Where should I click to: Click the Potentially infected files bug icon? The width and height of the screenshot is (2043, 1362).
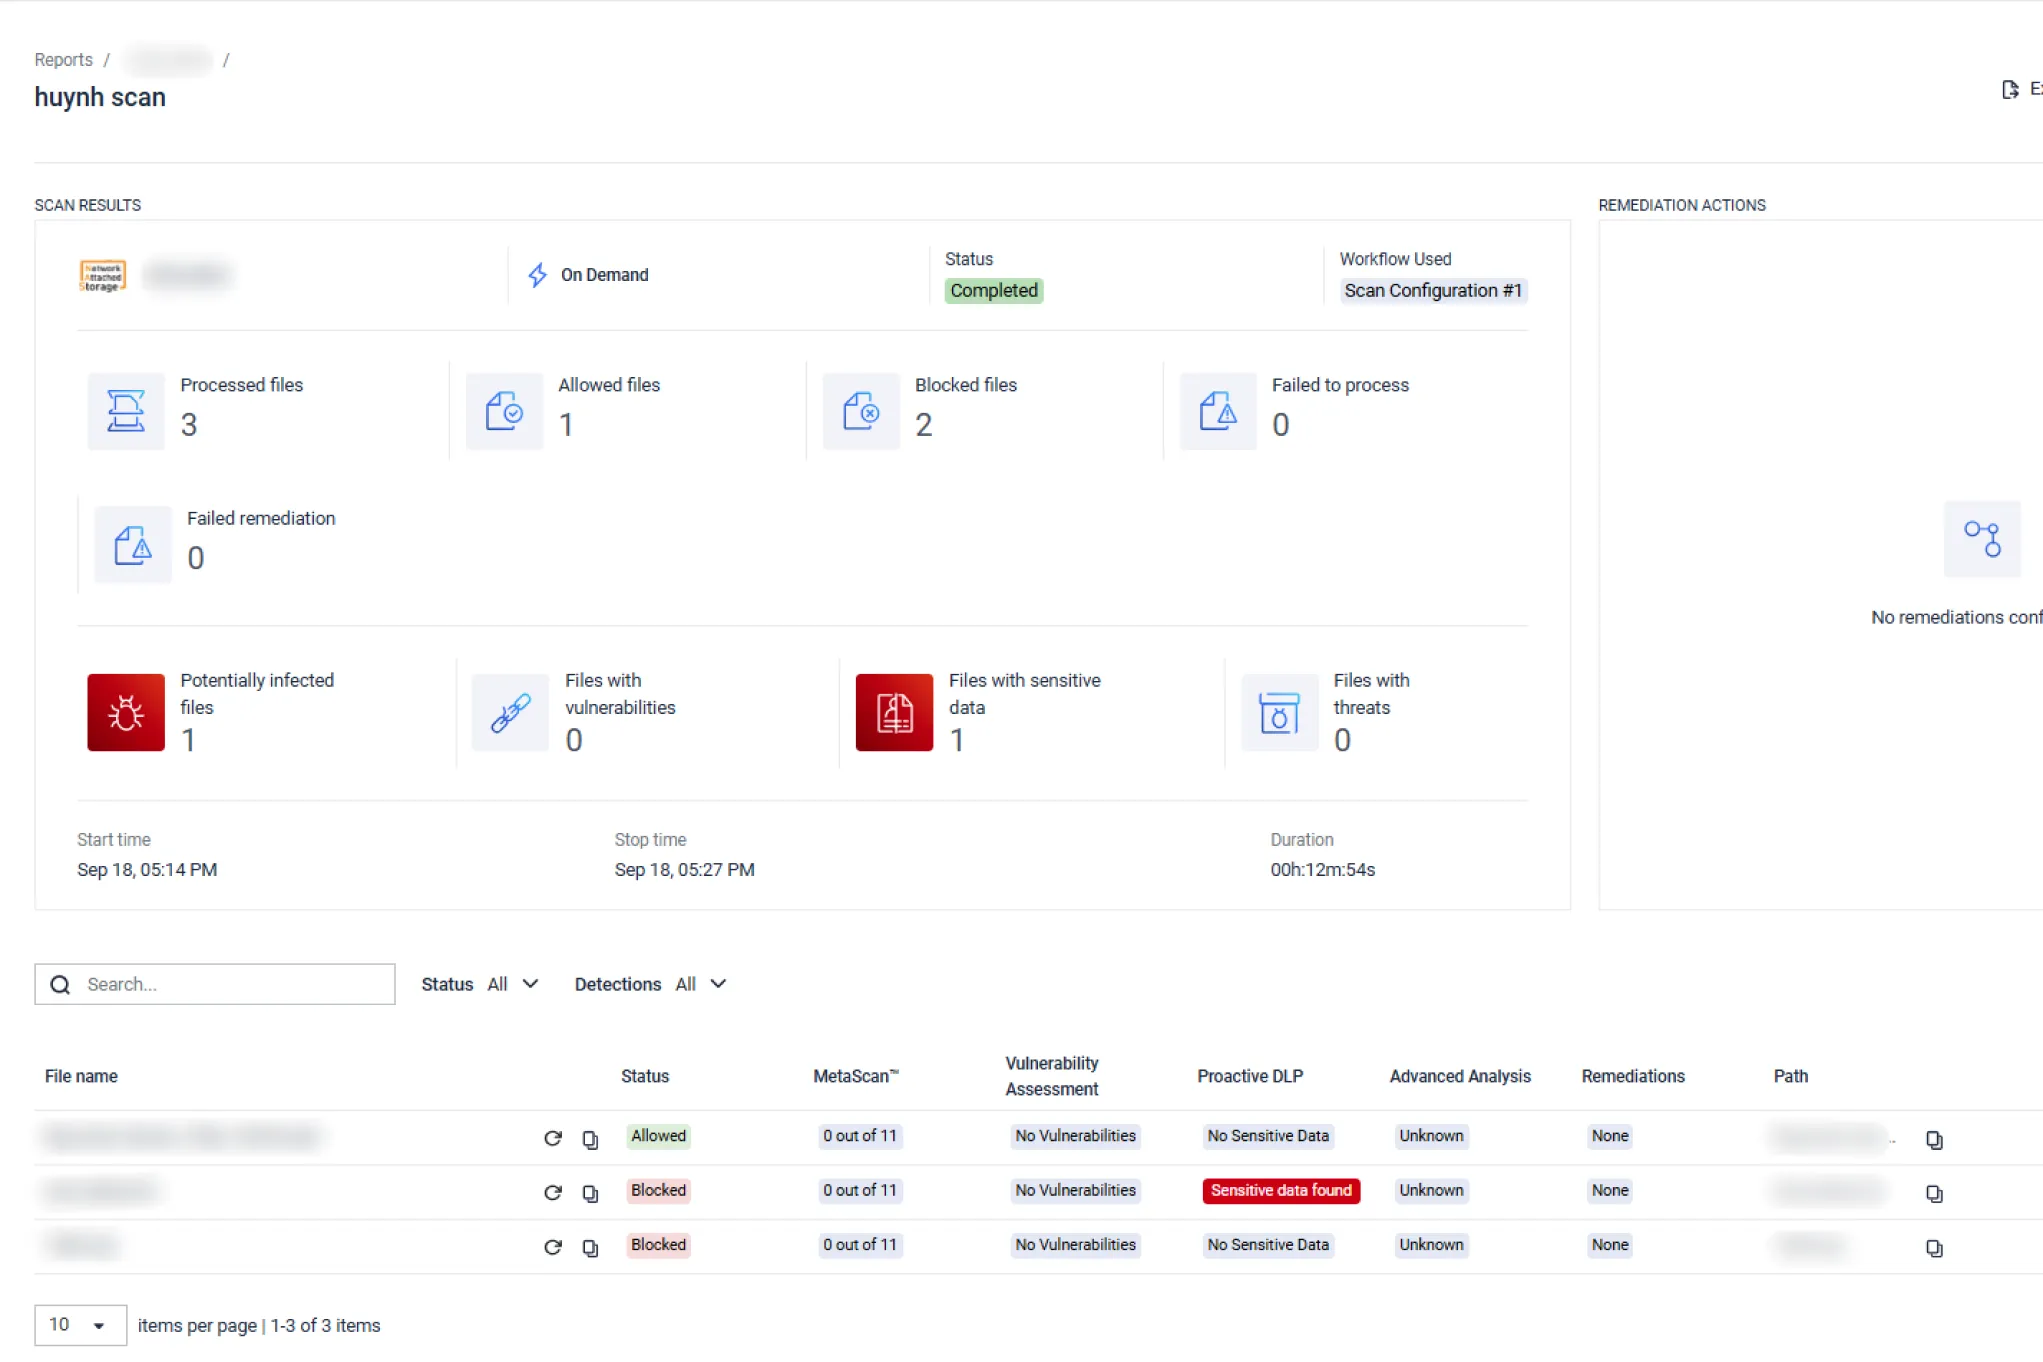[x=126, y=712]
